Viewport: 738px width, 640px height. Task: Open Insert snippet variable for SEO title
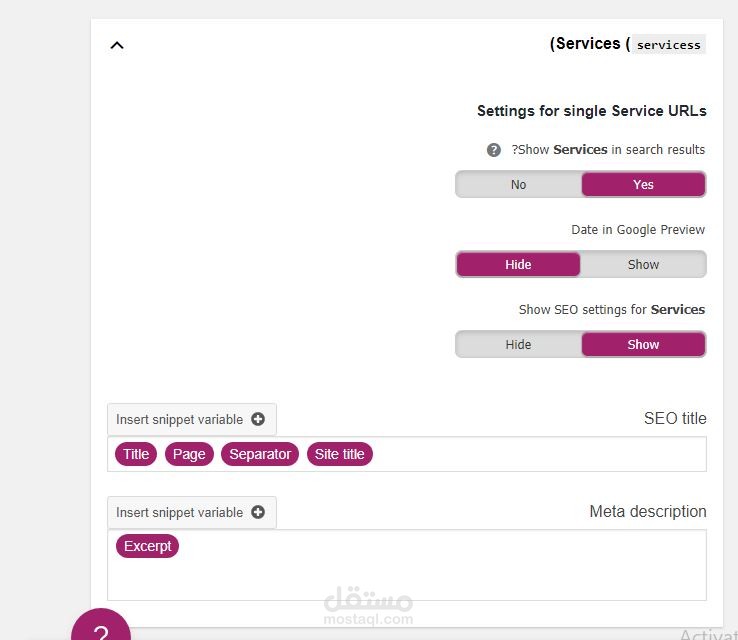[180, 420]
